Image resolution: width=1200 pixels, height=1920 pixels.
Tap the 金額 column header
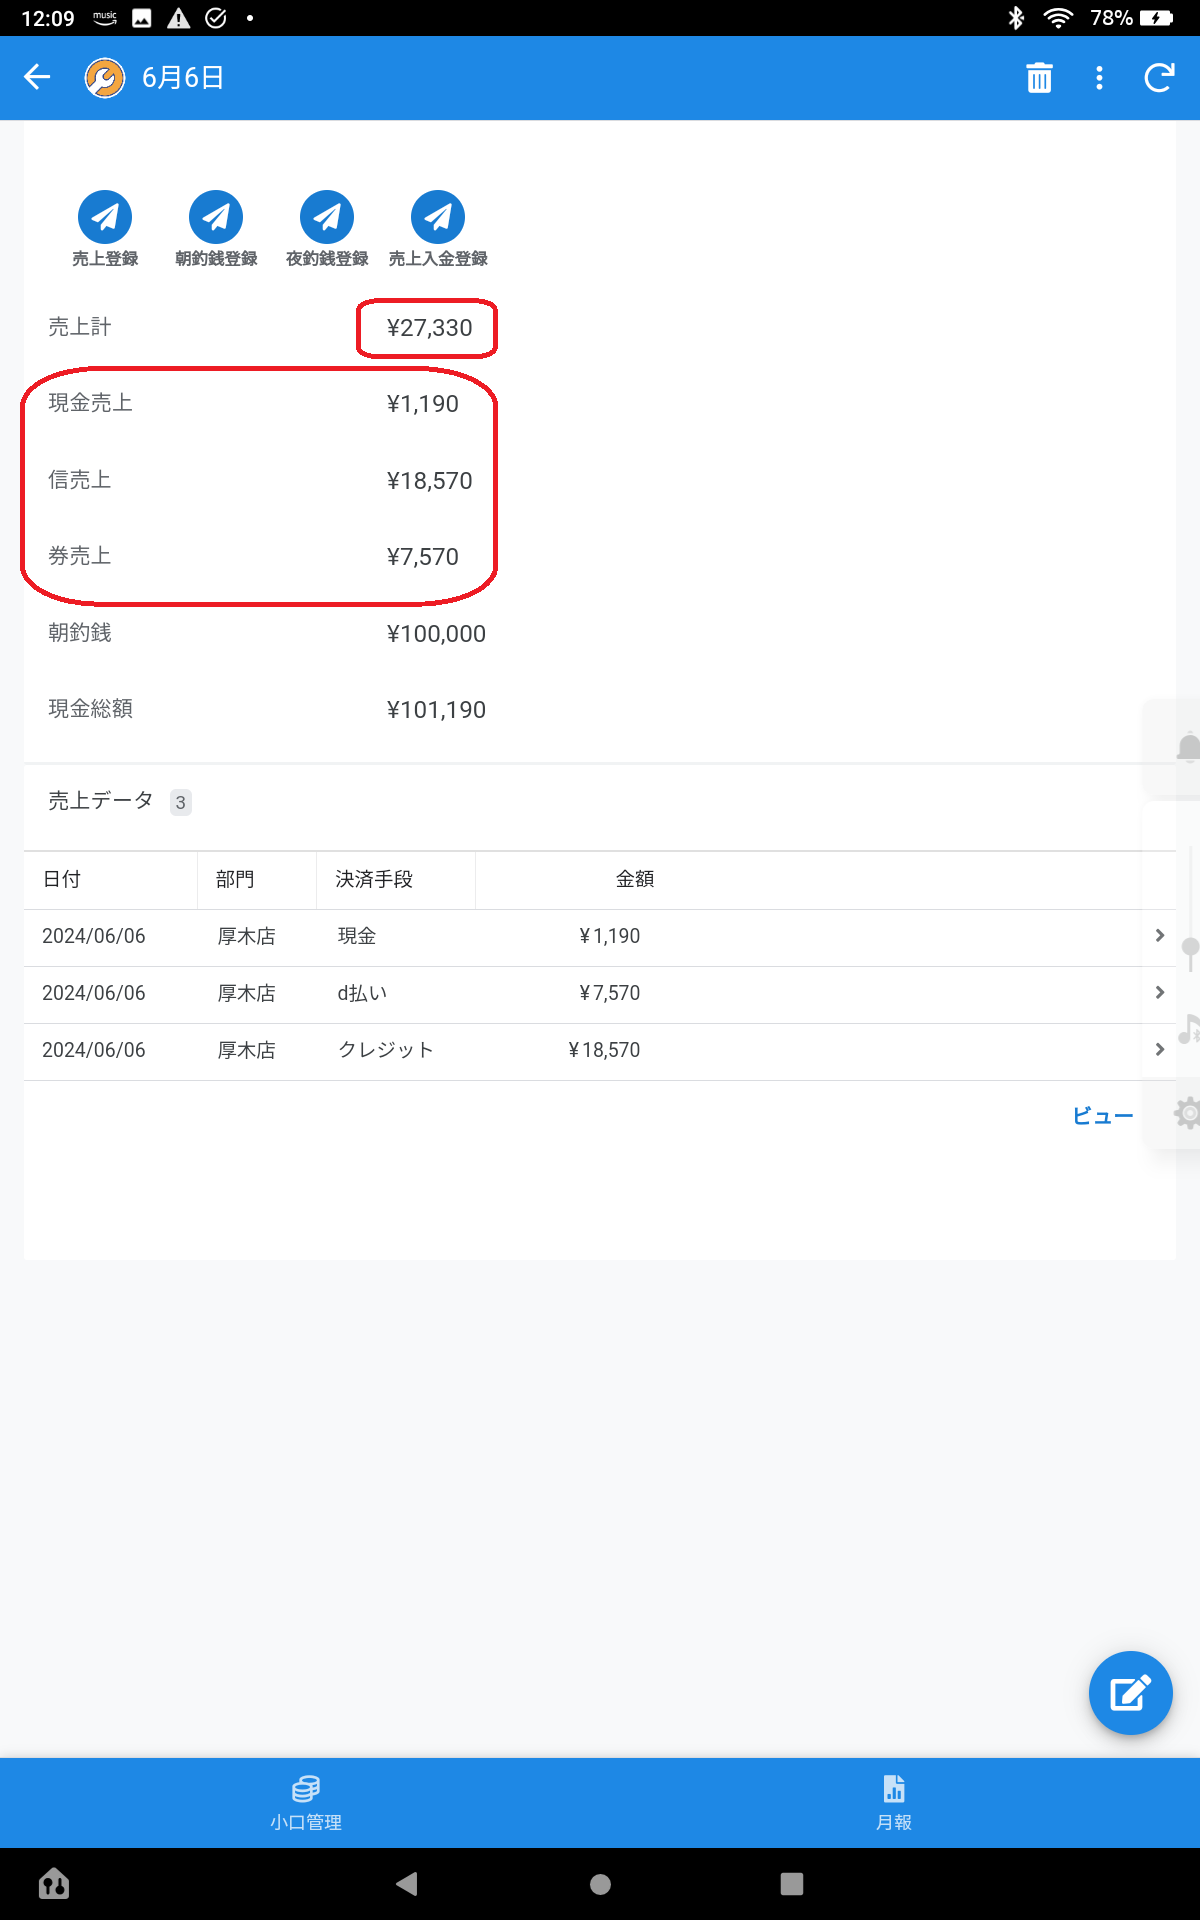(x=634, y=879)
